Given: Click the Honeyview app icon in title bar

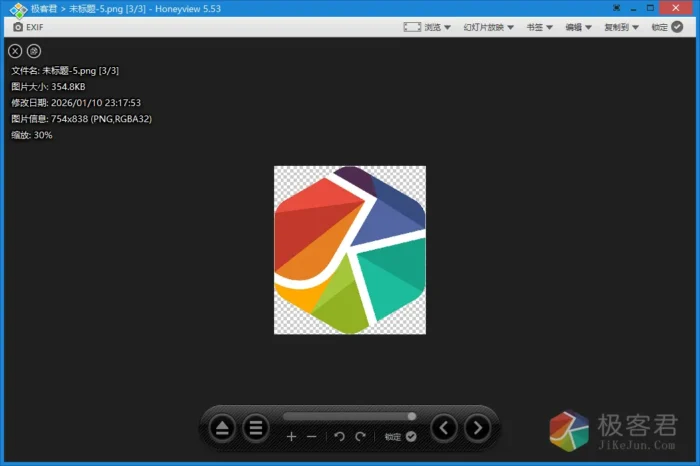Looking at the screenshot, I should click(17, 8).
